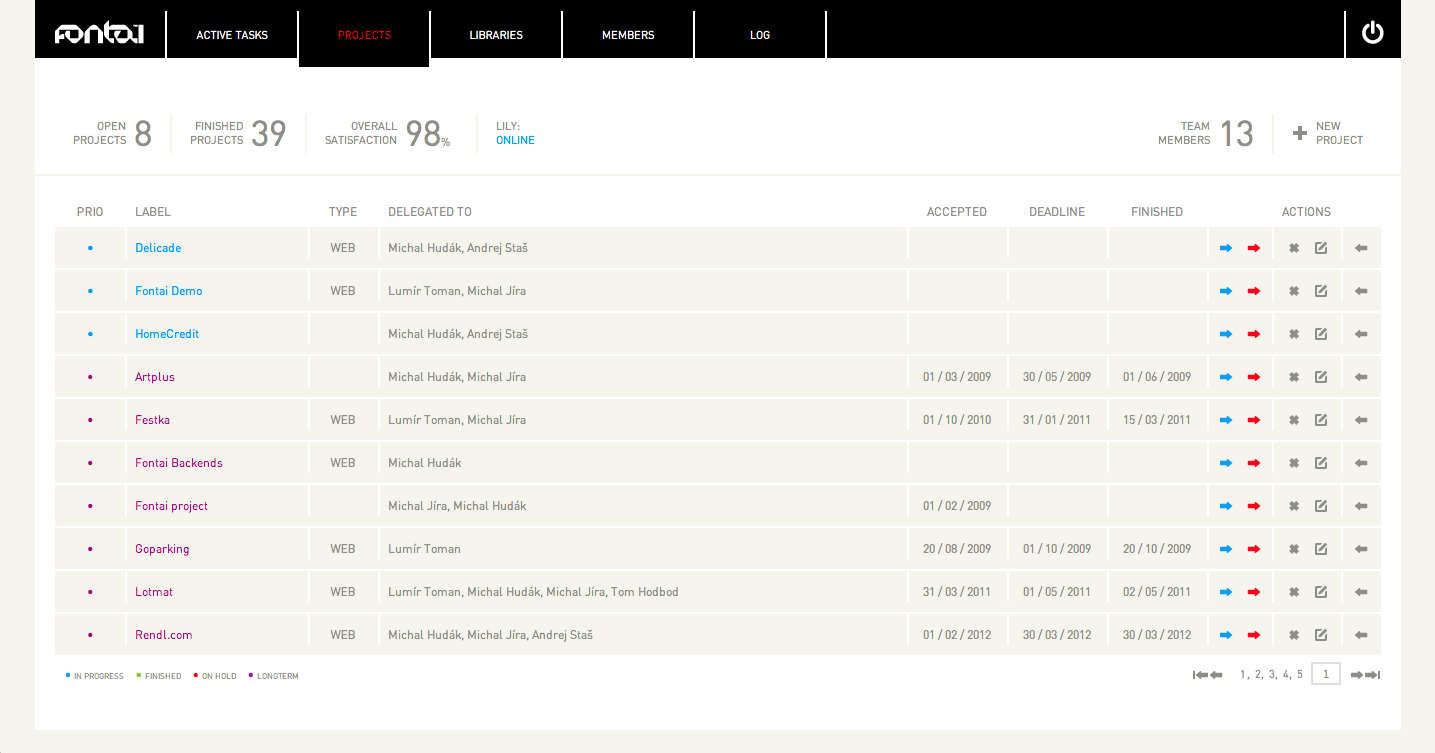This screenshot has width=1435, height=753.
Task: Click red arrow in Lotmat row
Action: click(1254, 592)
